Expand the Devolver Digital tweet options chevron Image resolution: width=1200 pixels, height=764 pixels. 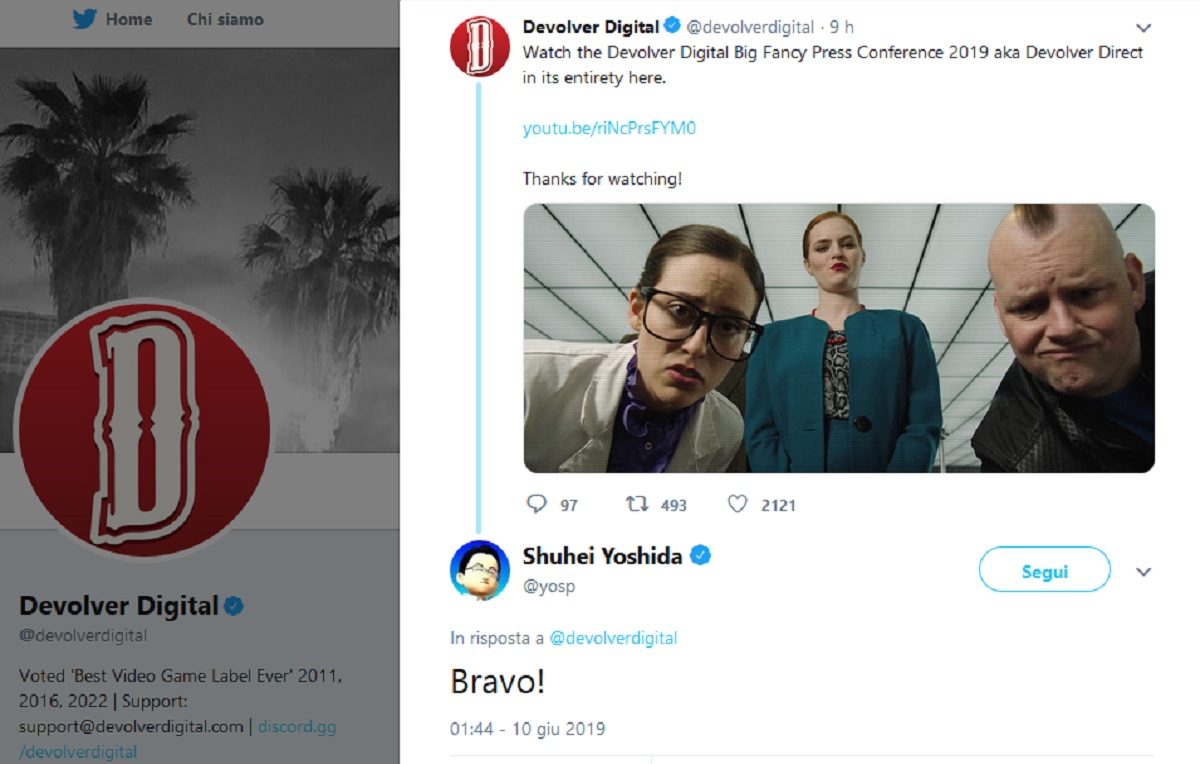1144,28
